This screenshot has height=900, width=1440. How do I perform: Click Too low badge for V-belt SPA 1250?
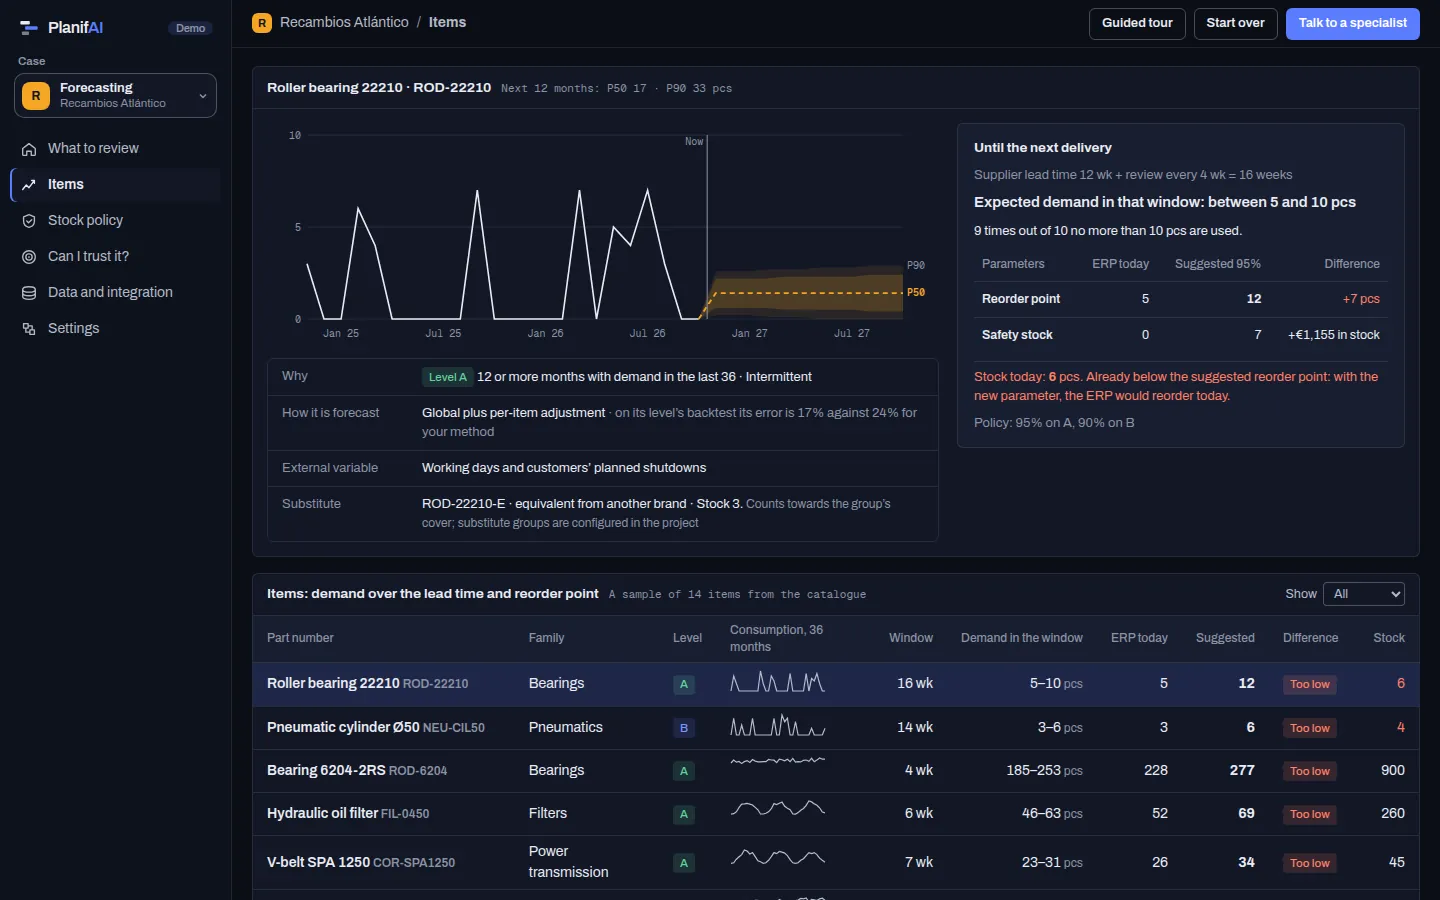pyautogui.click(x=1310, y=863)
